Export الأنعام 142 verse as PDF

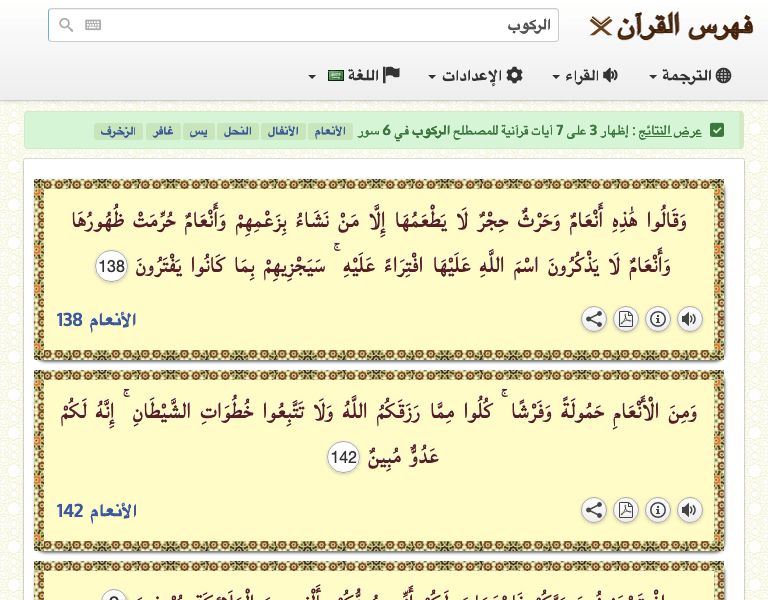626,510
